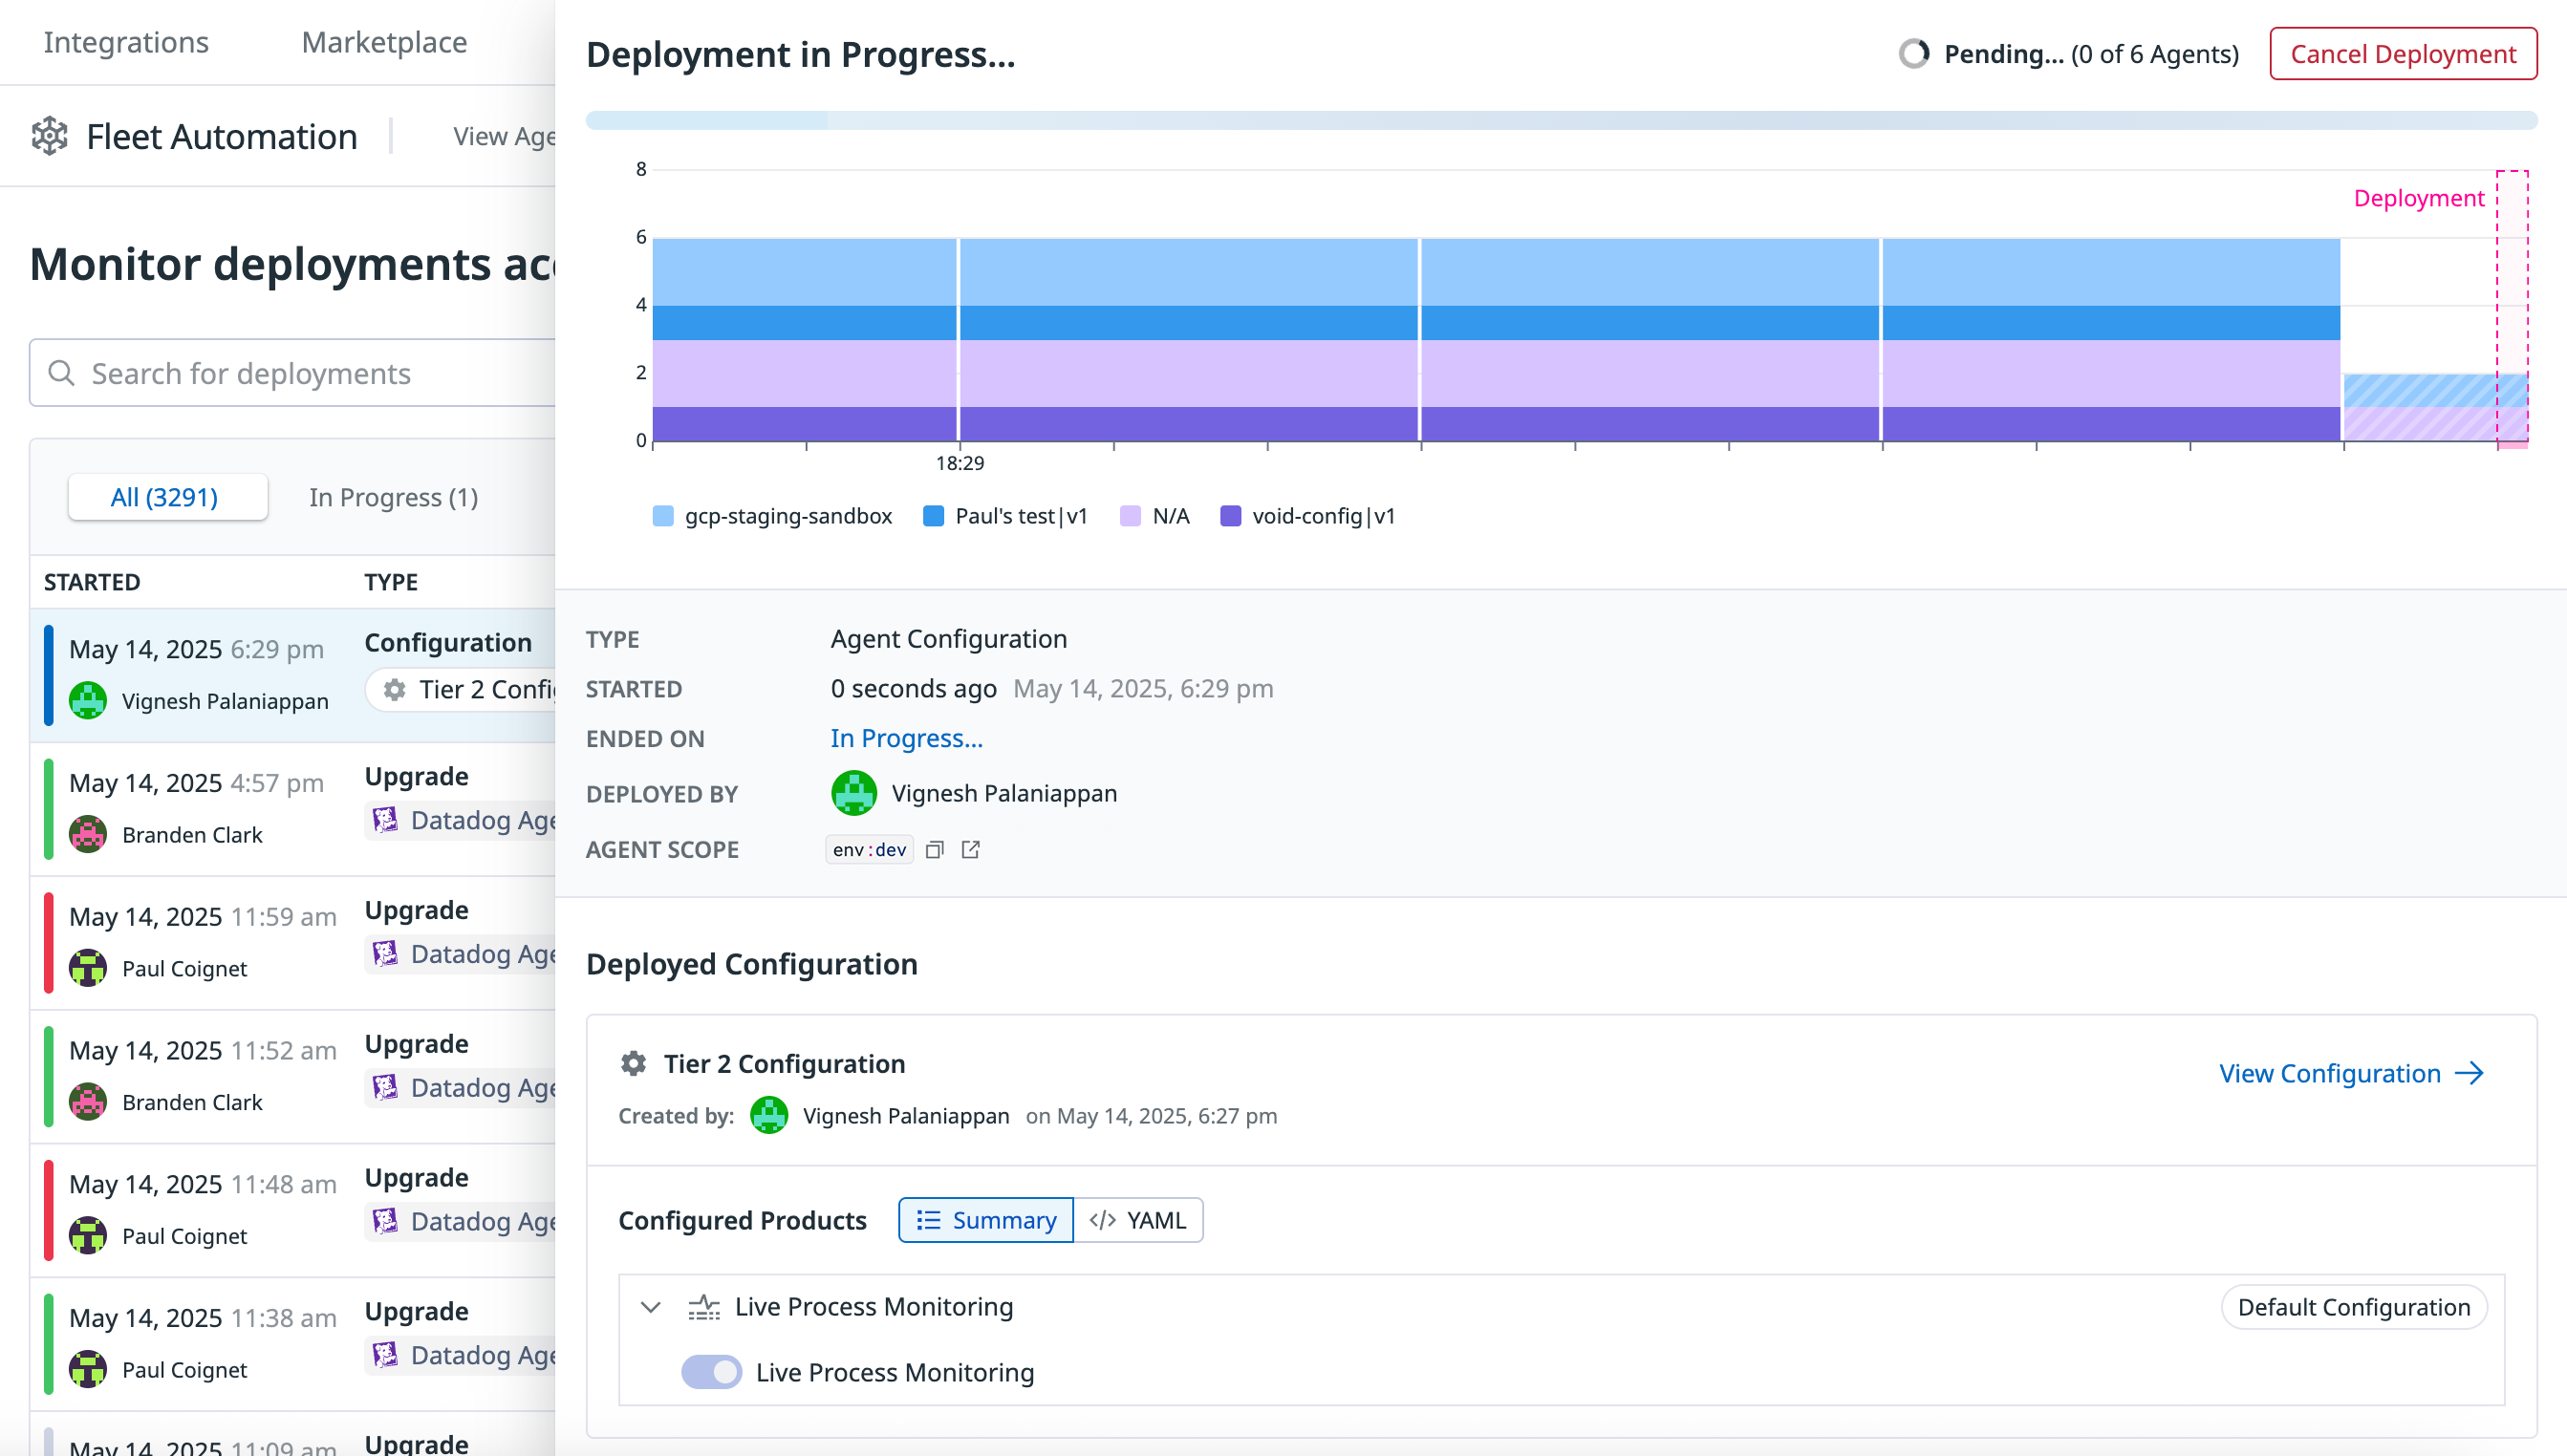Click the search magnifier in deployments search
Image resolution: width=2567 pixels, height=1456 pixels.
[x=62, y=373]
